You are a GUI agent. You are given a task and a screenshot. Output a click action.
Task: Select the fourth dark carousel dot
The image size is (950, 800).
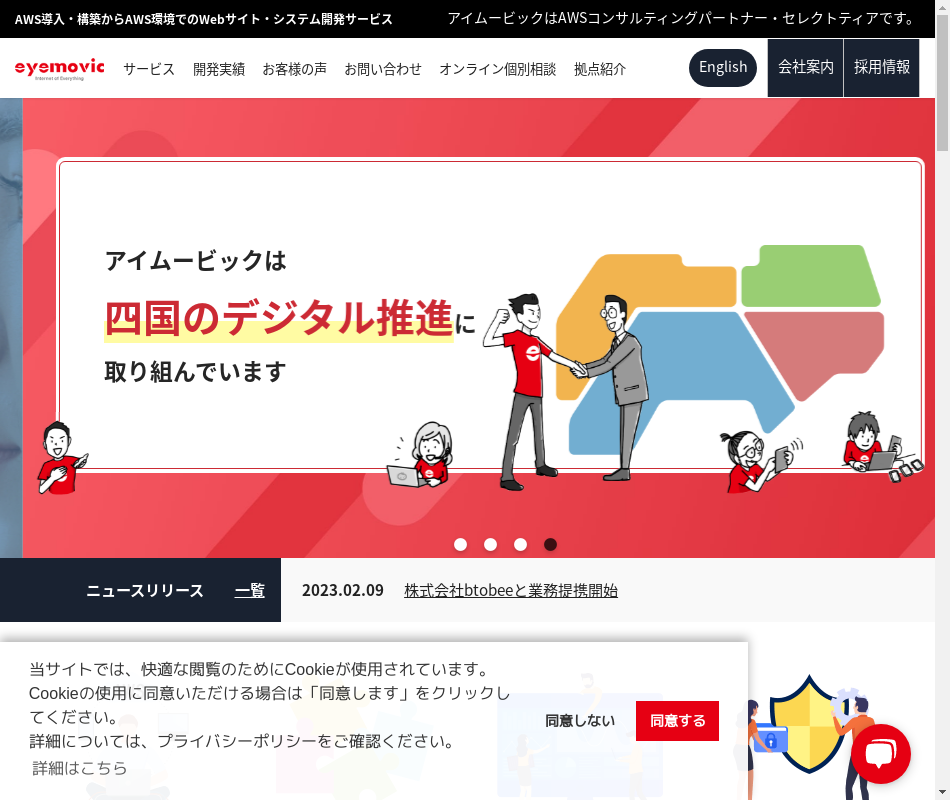[x=550, y=544]
